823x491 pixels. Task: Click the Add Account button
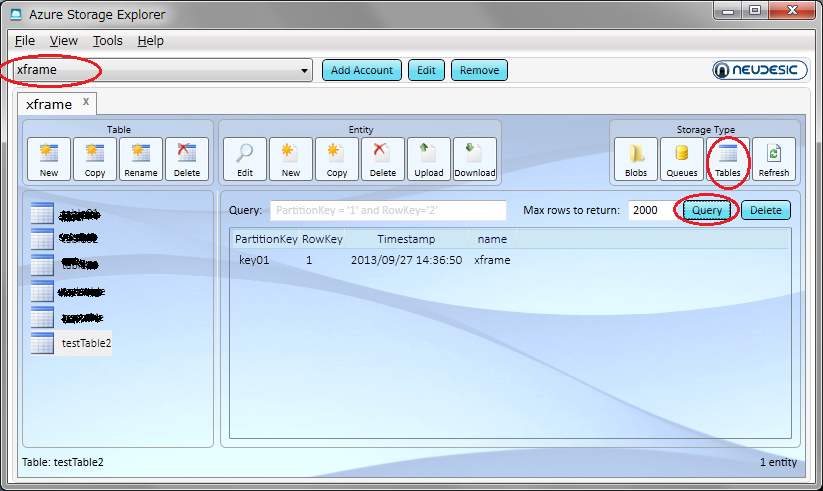(362, 70)
